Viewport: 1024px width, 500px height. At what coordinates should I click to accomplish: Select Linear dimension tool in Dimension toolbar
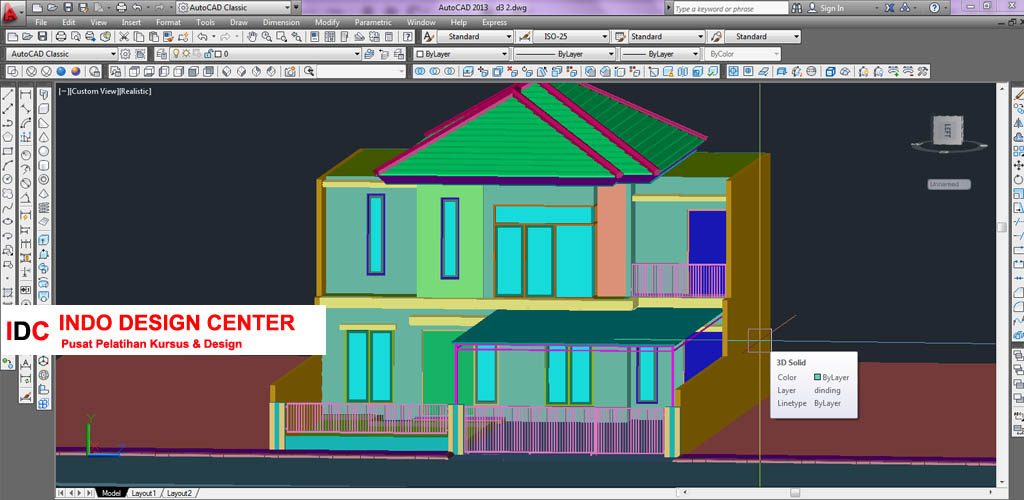[x=25, y=95]
